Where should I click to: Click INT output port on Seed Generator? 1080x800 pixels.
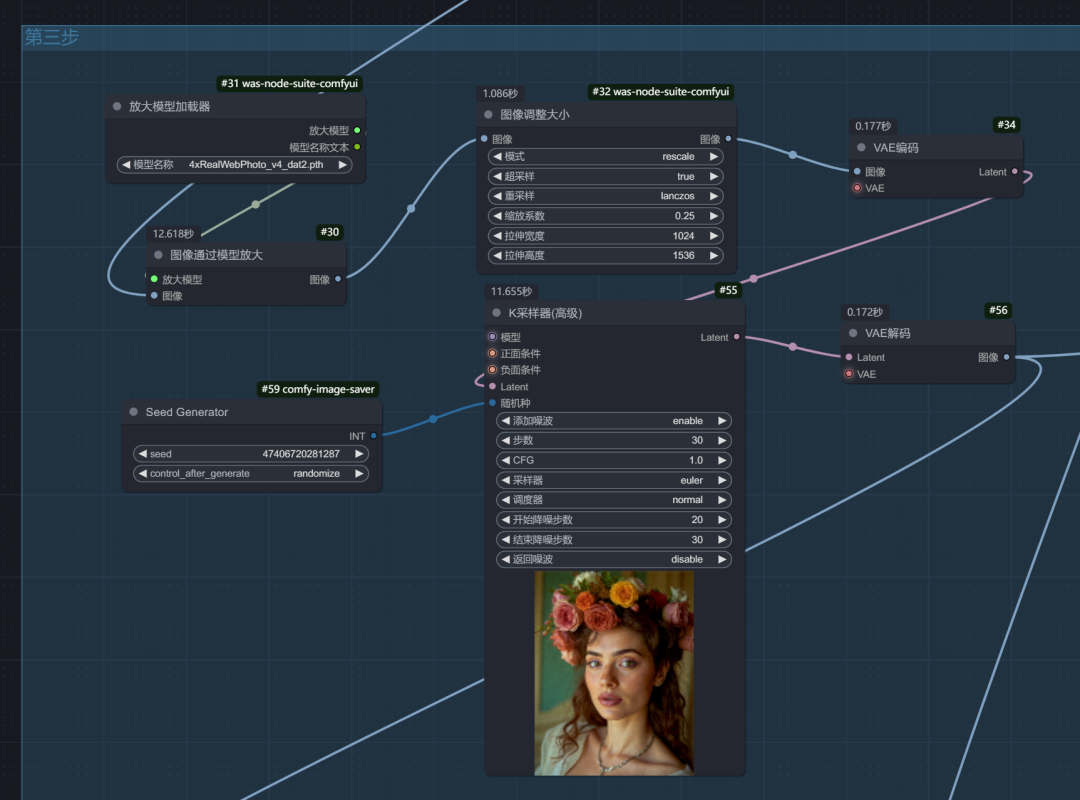point(373,435)
